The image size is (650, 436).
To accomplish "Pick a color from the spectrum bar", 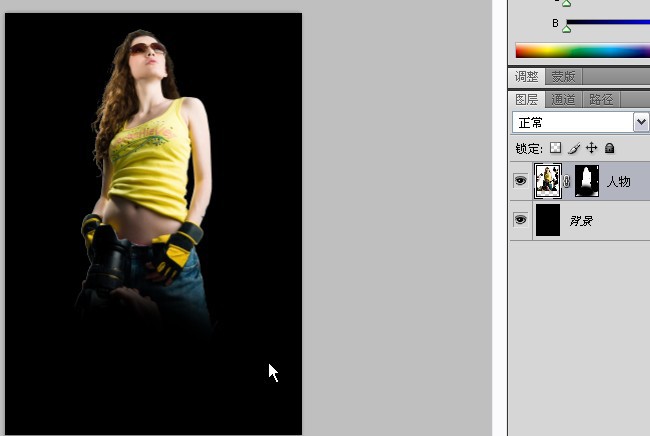I will coord(582,51).
